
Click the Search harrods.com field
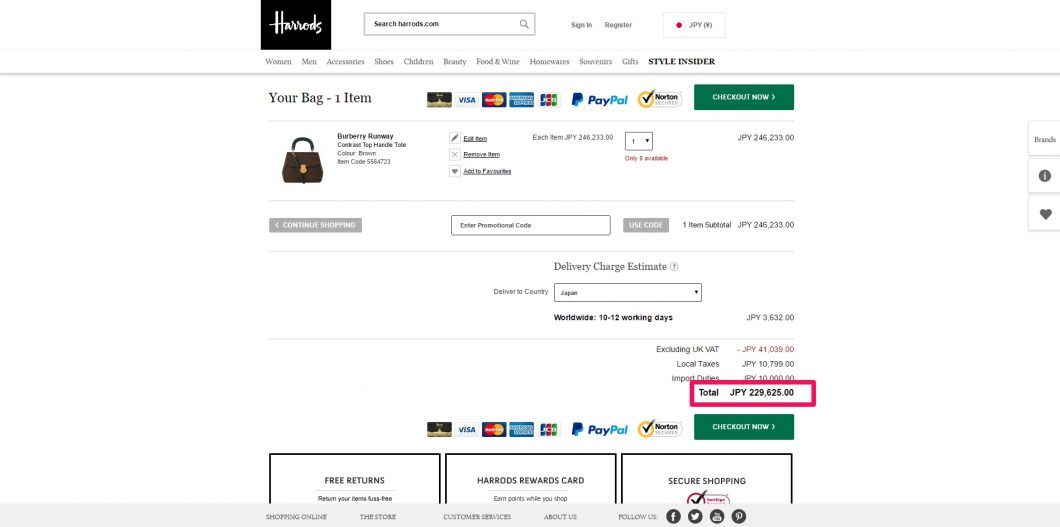449,24
